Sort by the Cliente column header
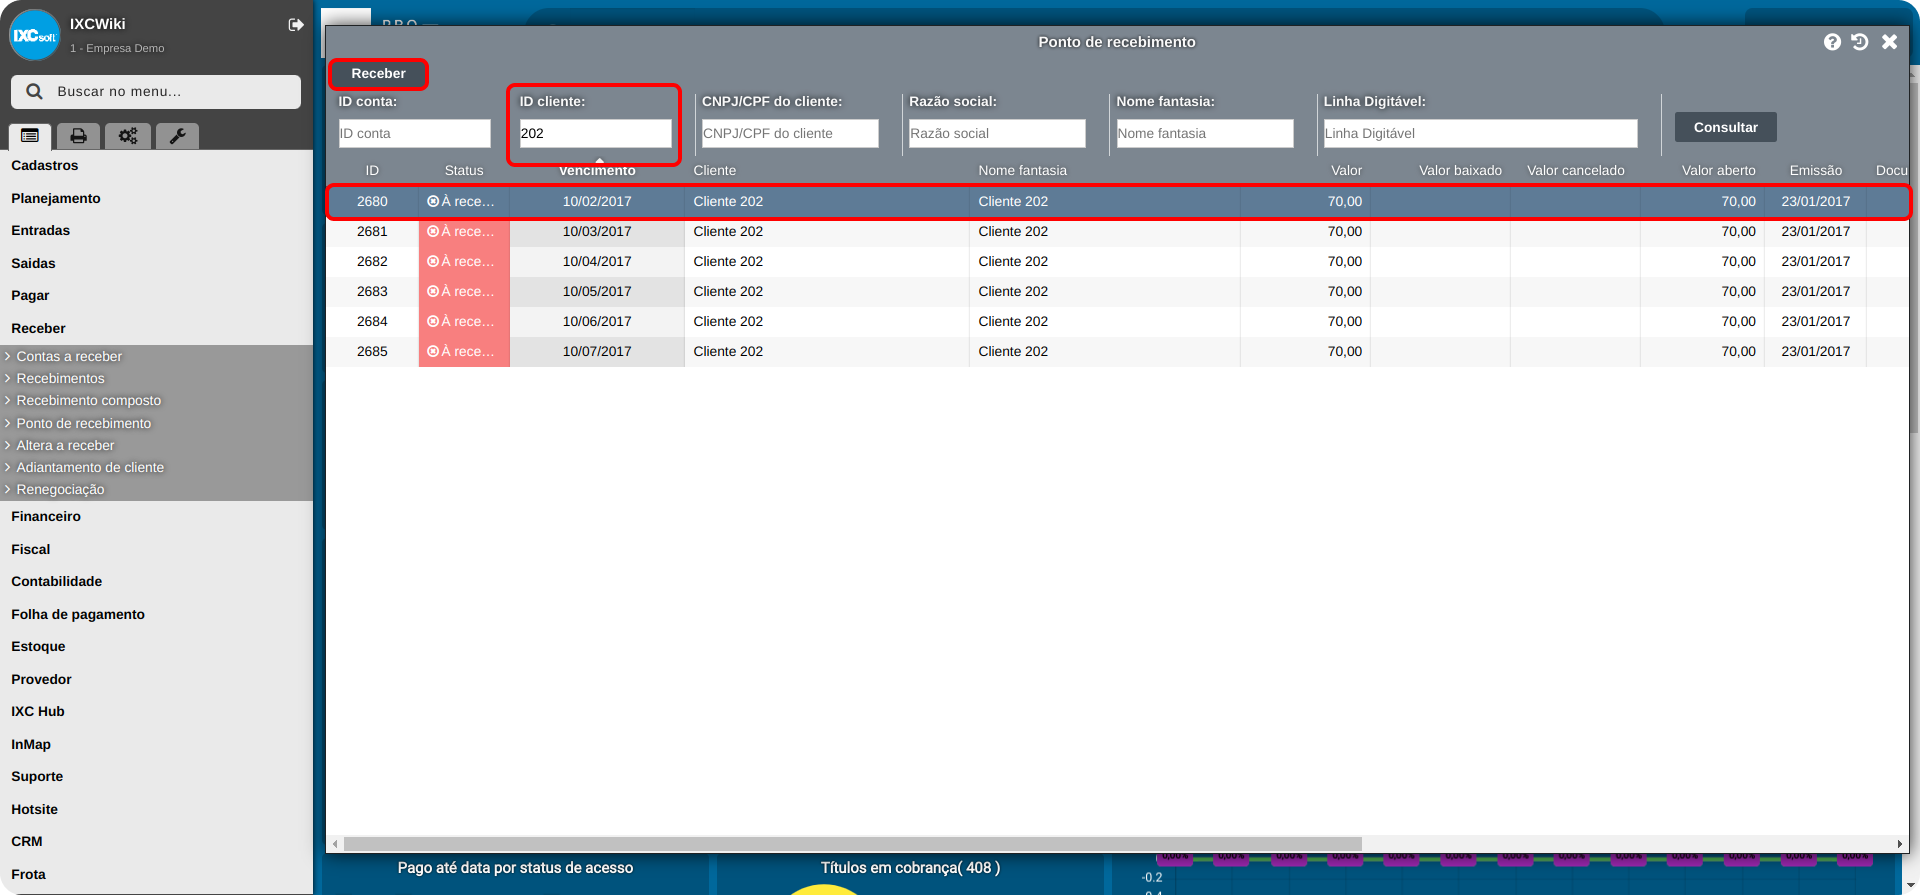1920x895 pixels. tap(715, 170)
